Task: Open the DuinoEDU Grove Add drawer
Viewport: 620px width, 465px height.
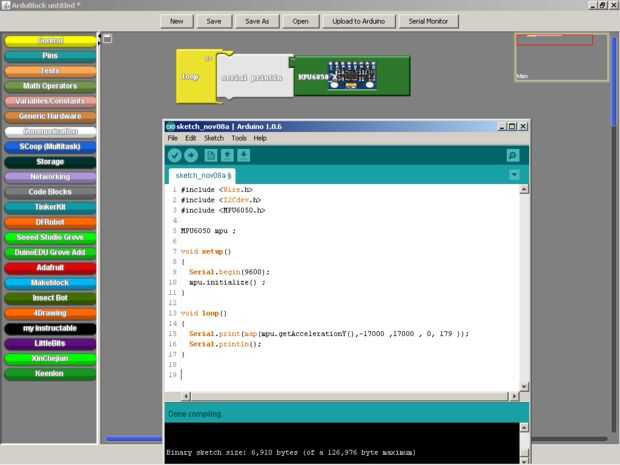Action: [50, 252]
